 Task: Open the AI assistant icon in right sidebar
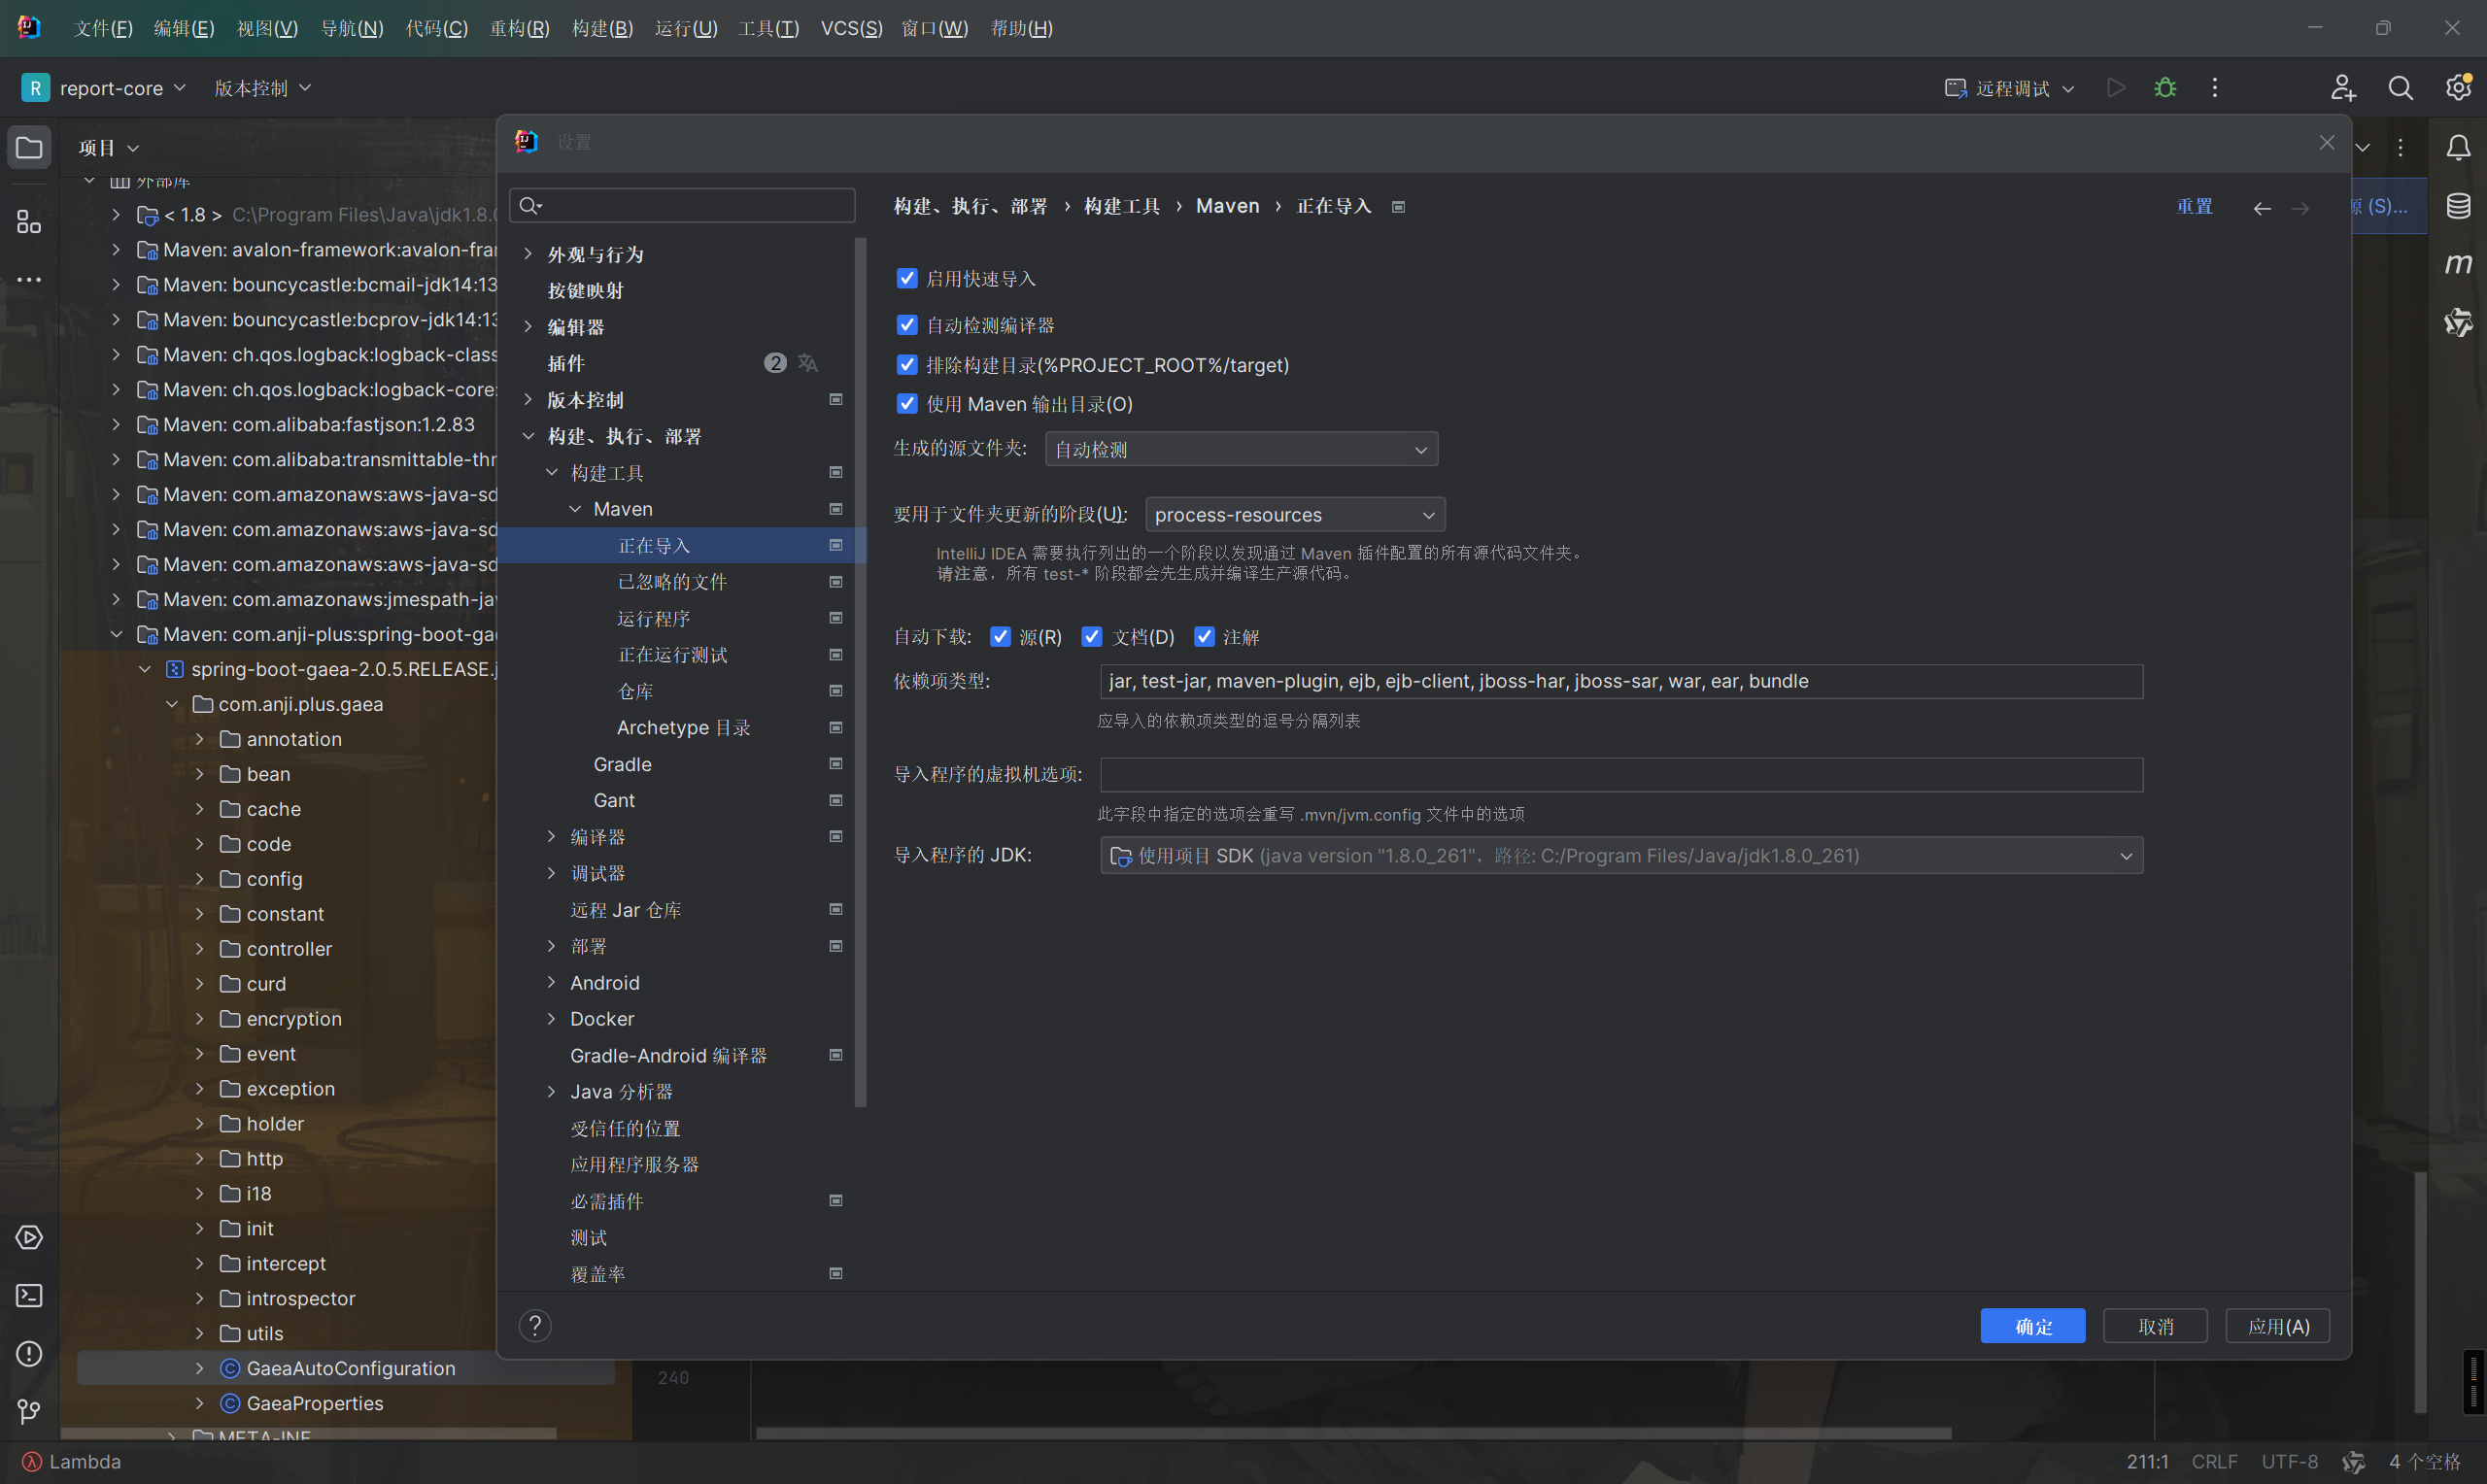point(2458,322)
